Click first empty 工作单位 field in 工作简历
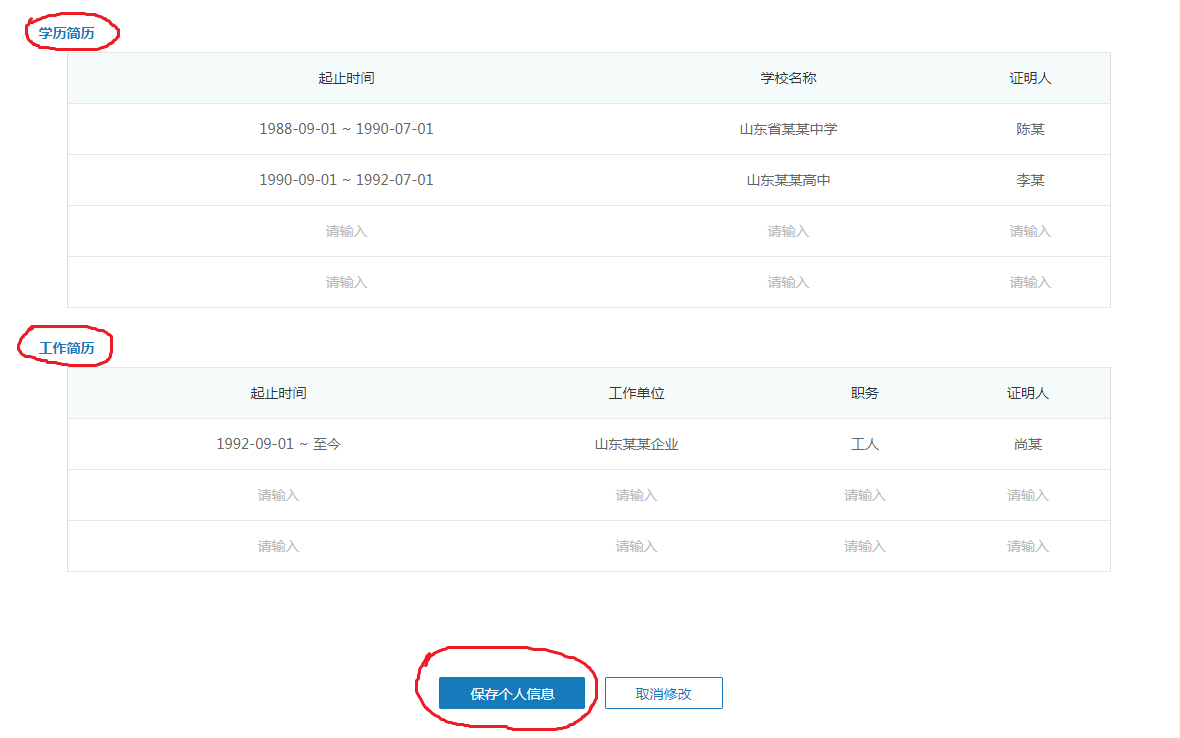This screenshot has width=1180, height=738. click(636, 495)
